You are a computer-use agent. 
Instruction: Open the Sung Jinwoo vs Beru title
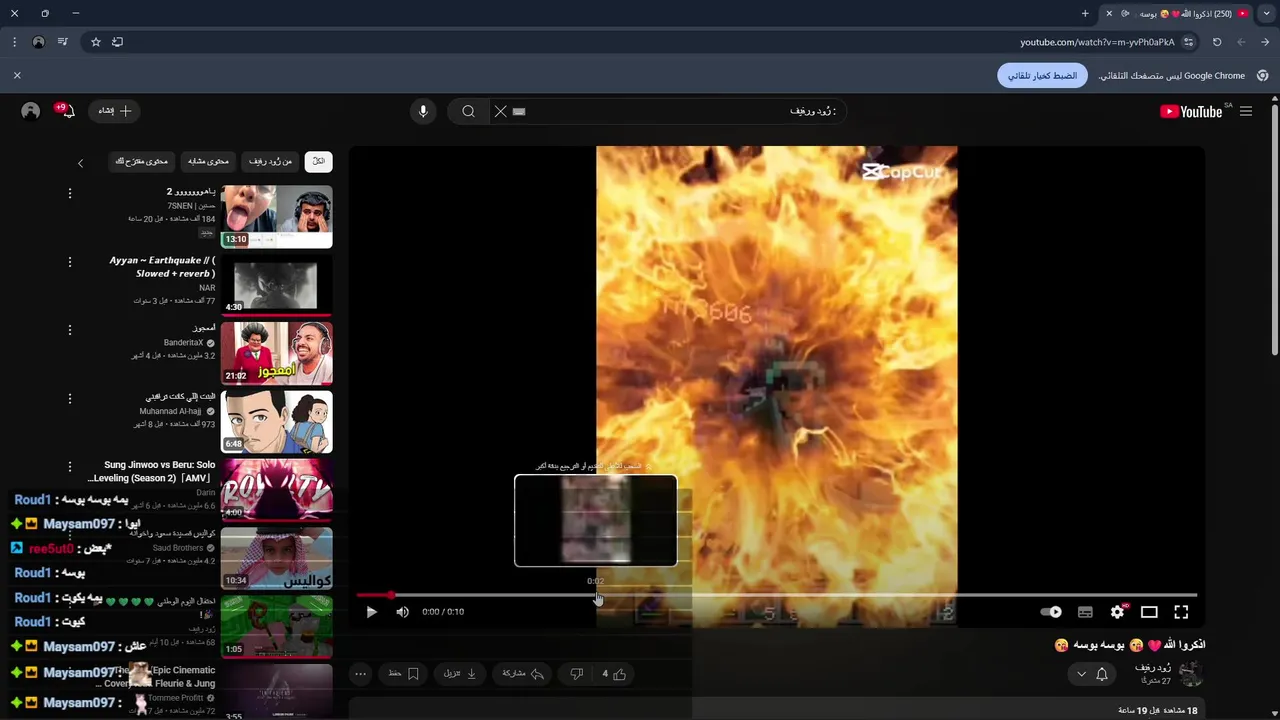(x=152, y=471)
